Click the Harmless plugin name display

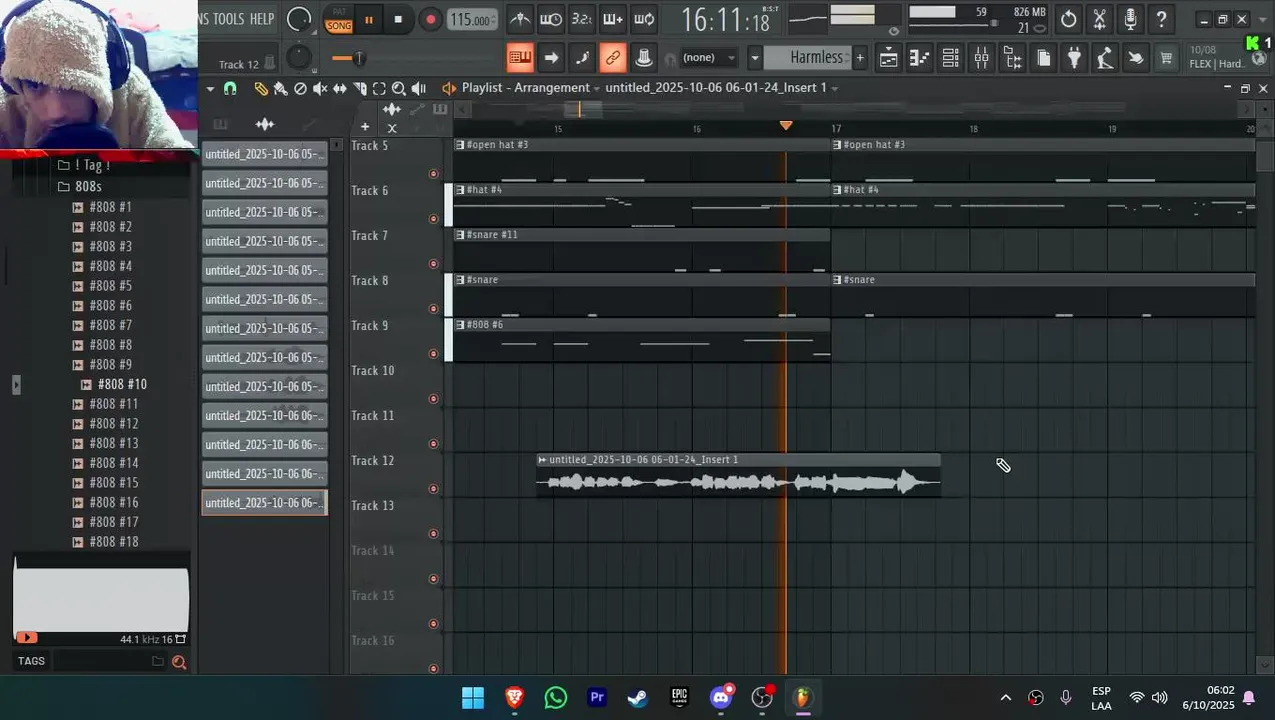pos(809,58)
